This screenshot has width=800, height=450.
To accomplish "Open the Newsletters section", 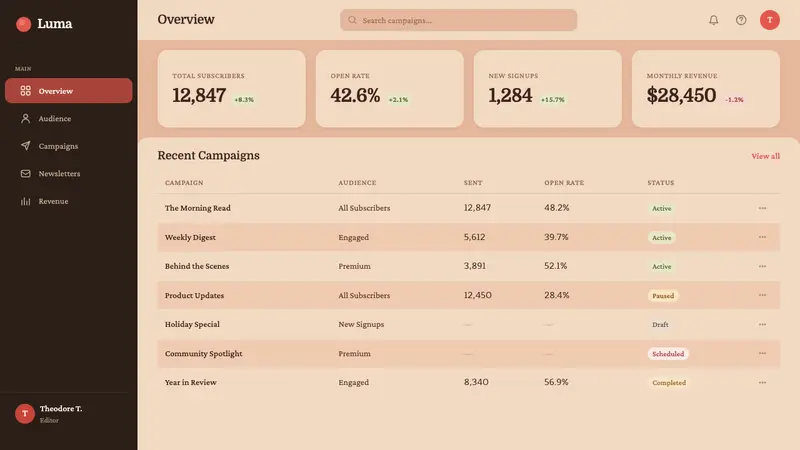I will [x=69, y=173].
